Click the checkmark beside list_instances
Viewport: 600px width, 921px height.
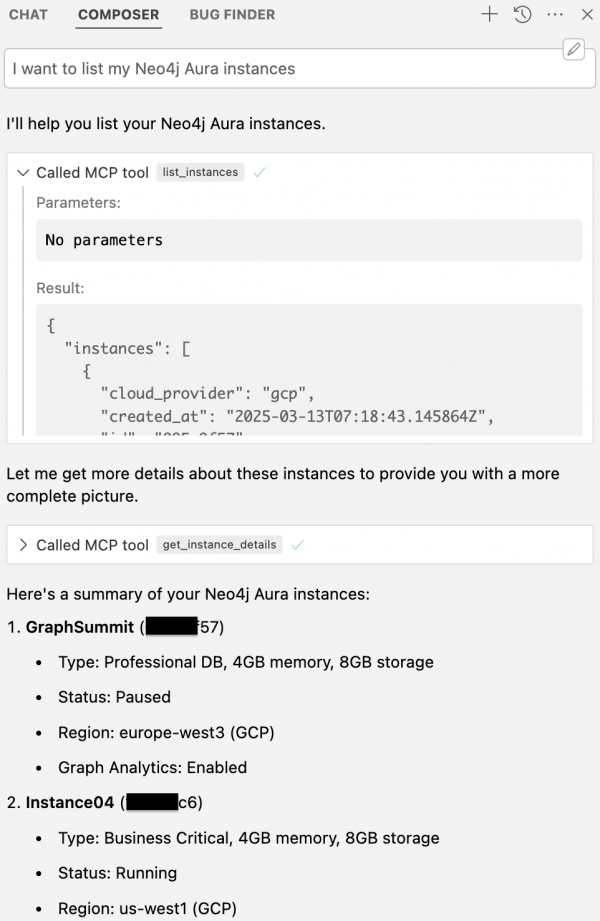coord(259,172)
